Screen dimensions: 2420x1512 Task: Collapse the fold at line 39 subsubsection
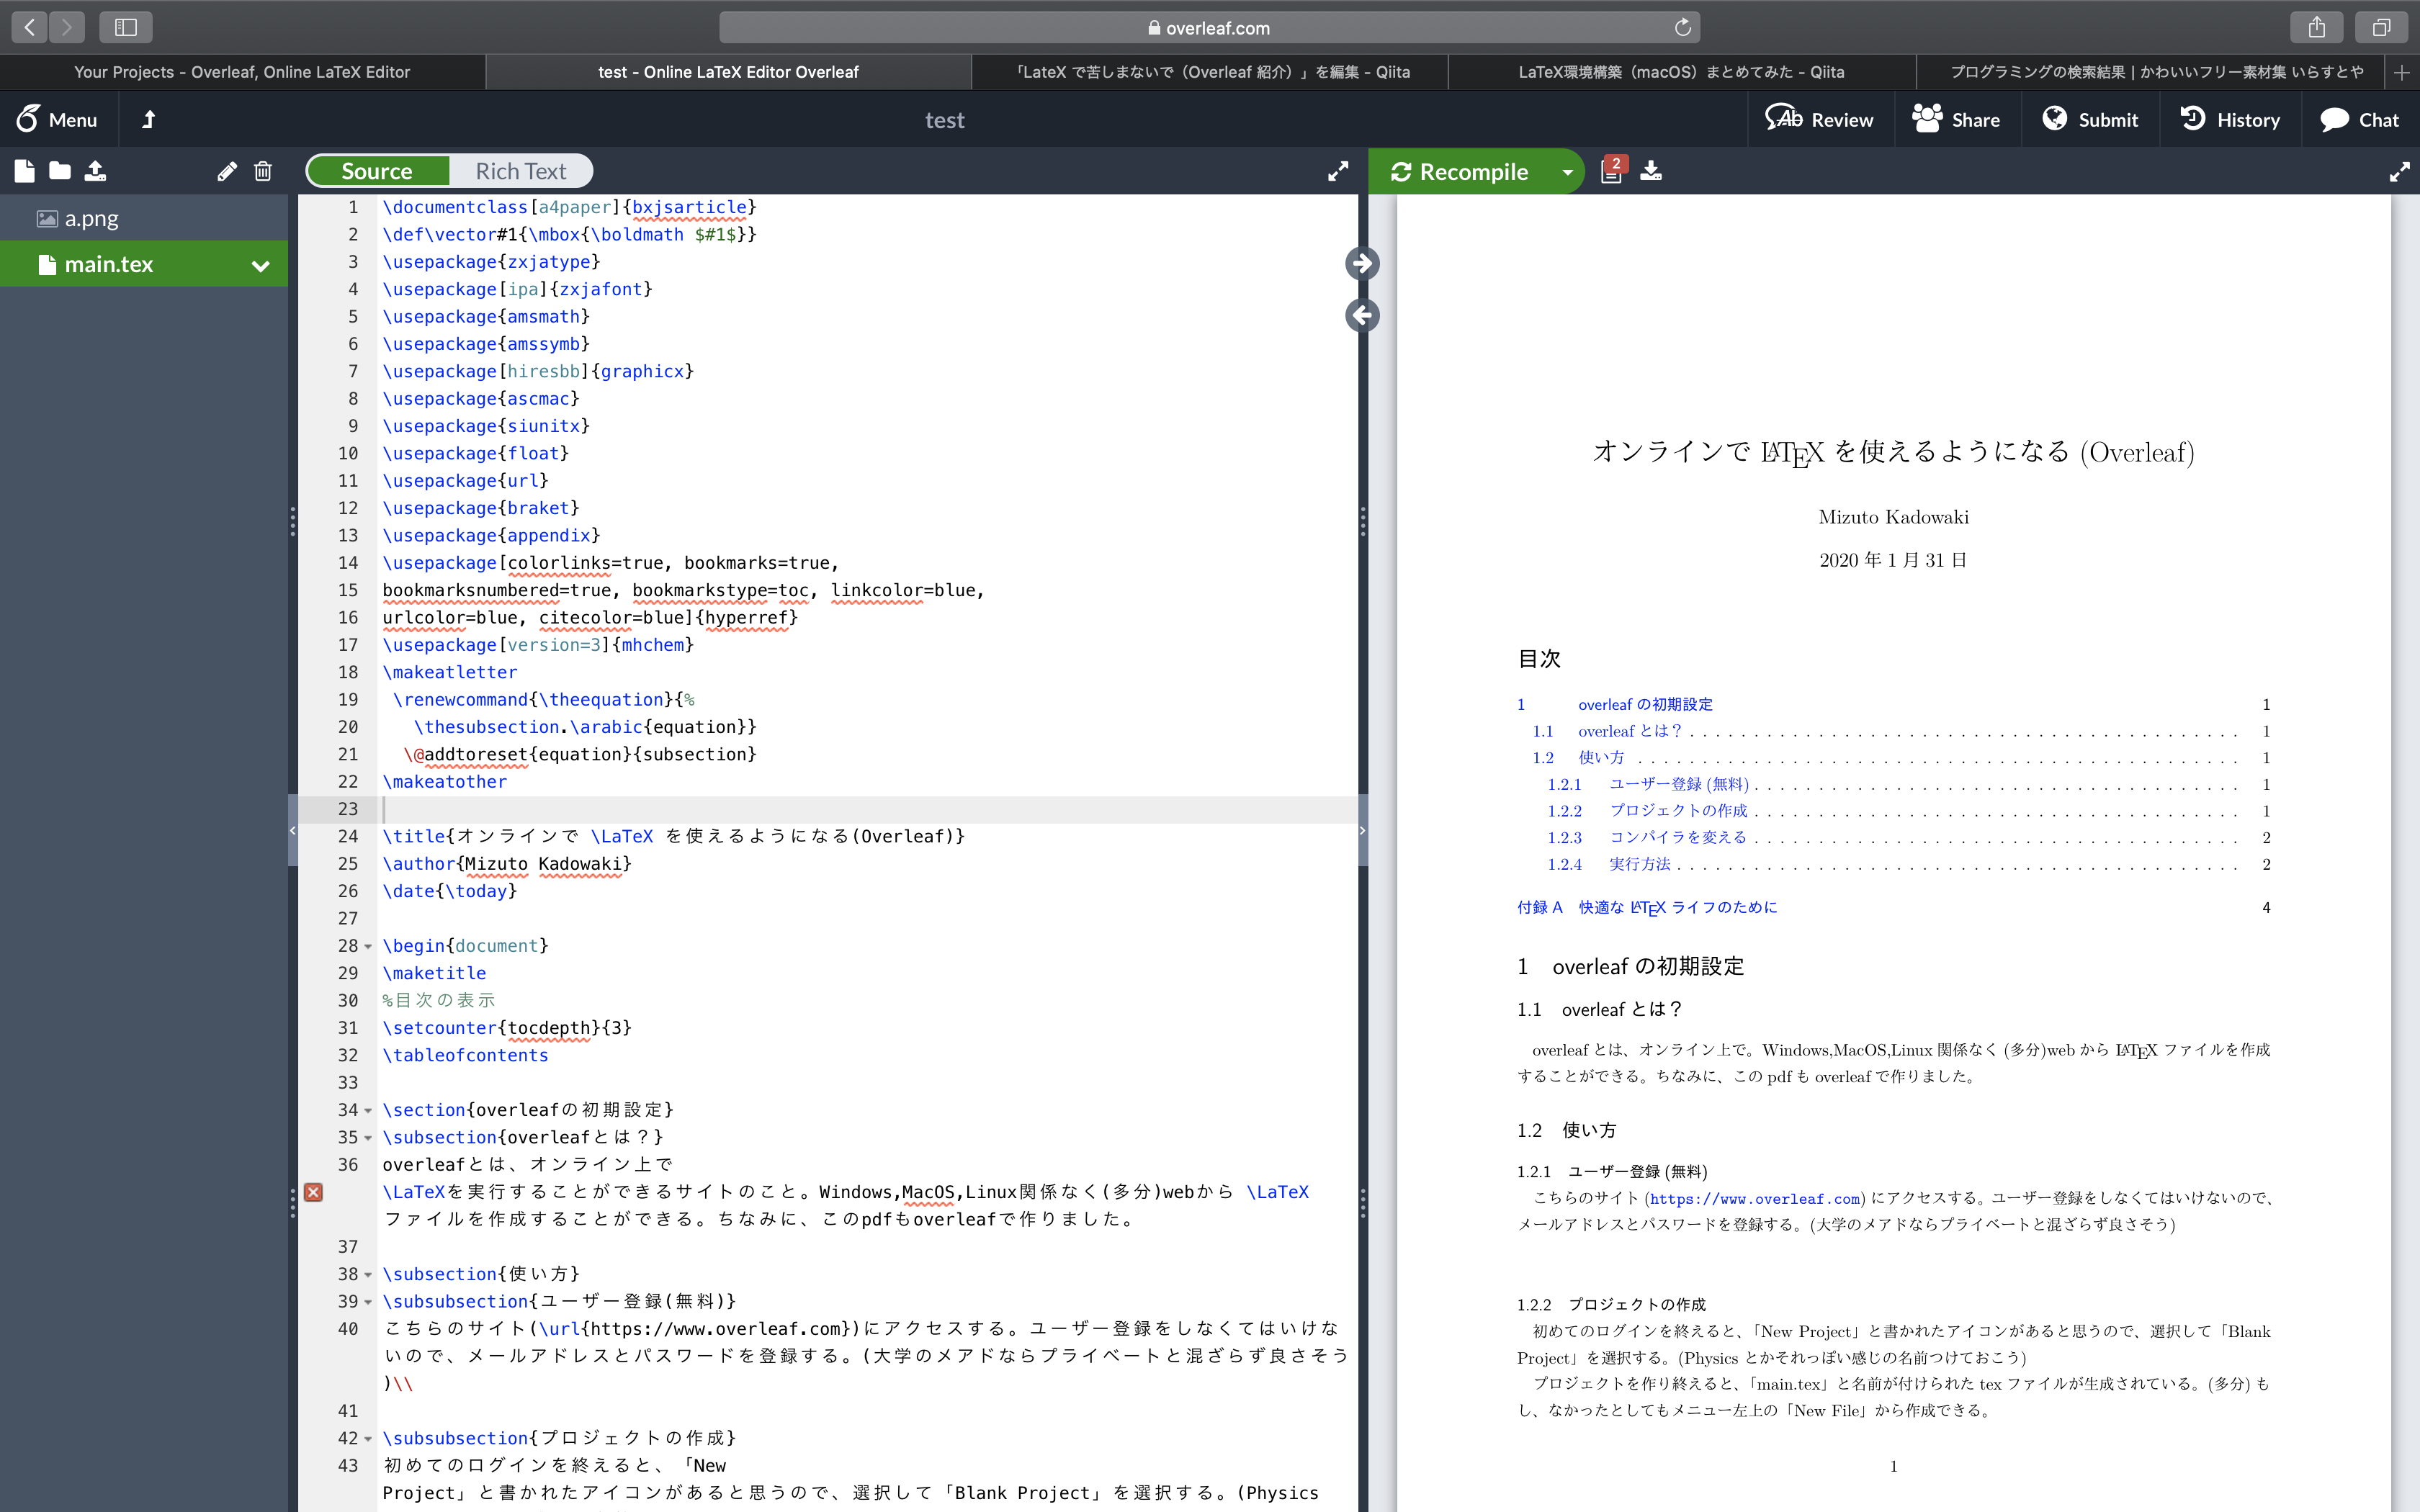pyautogui.click(x=368, y=1302)
